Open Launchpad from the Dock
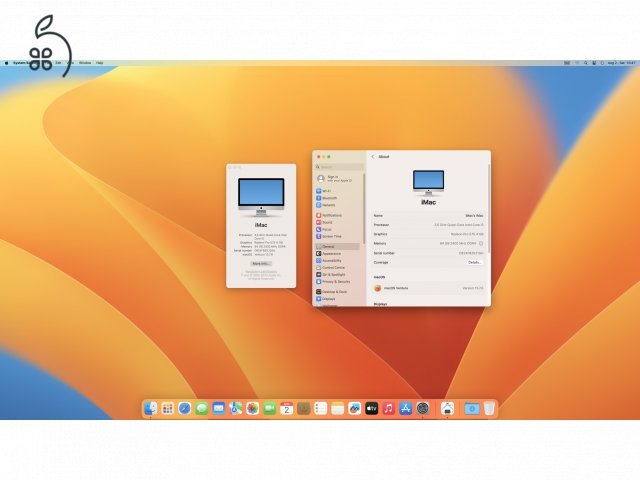This screenshot has width=640, height=480. pos(167,408)
